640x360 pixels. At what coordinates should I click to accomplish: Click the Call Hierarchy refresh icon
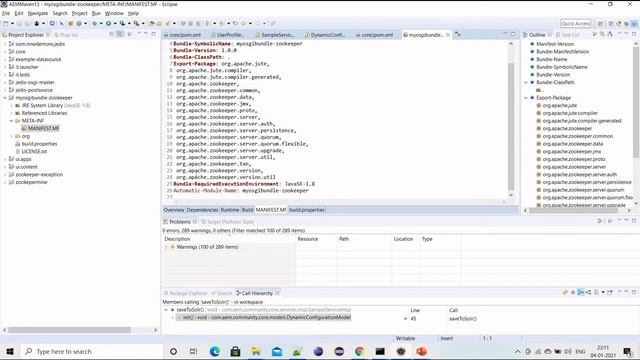(x=565, y=292)
